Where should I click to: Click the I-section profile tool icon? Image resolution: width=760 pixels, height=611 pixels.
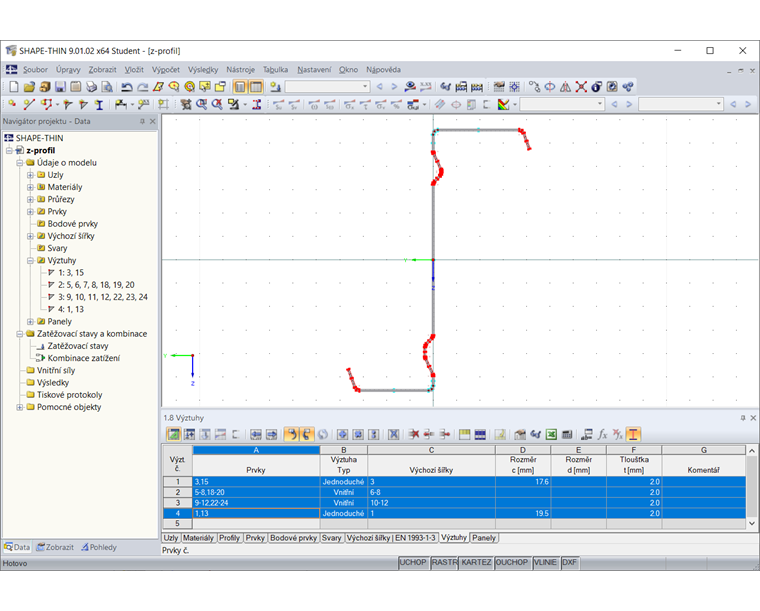(x=99, y=104)
